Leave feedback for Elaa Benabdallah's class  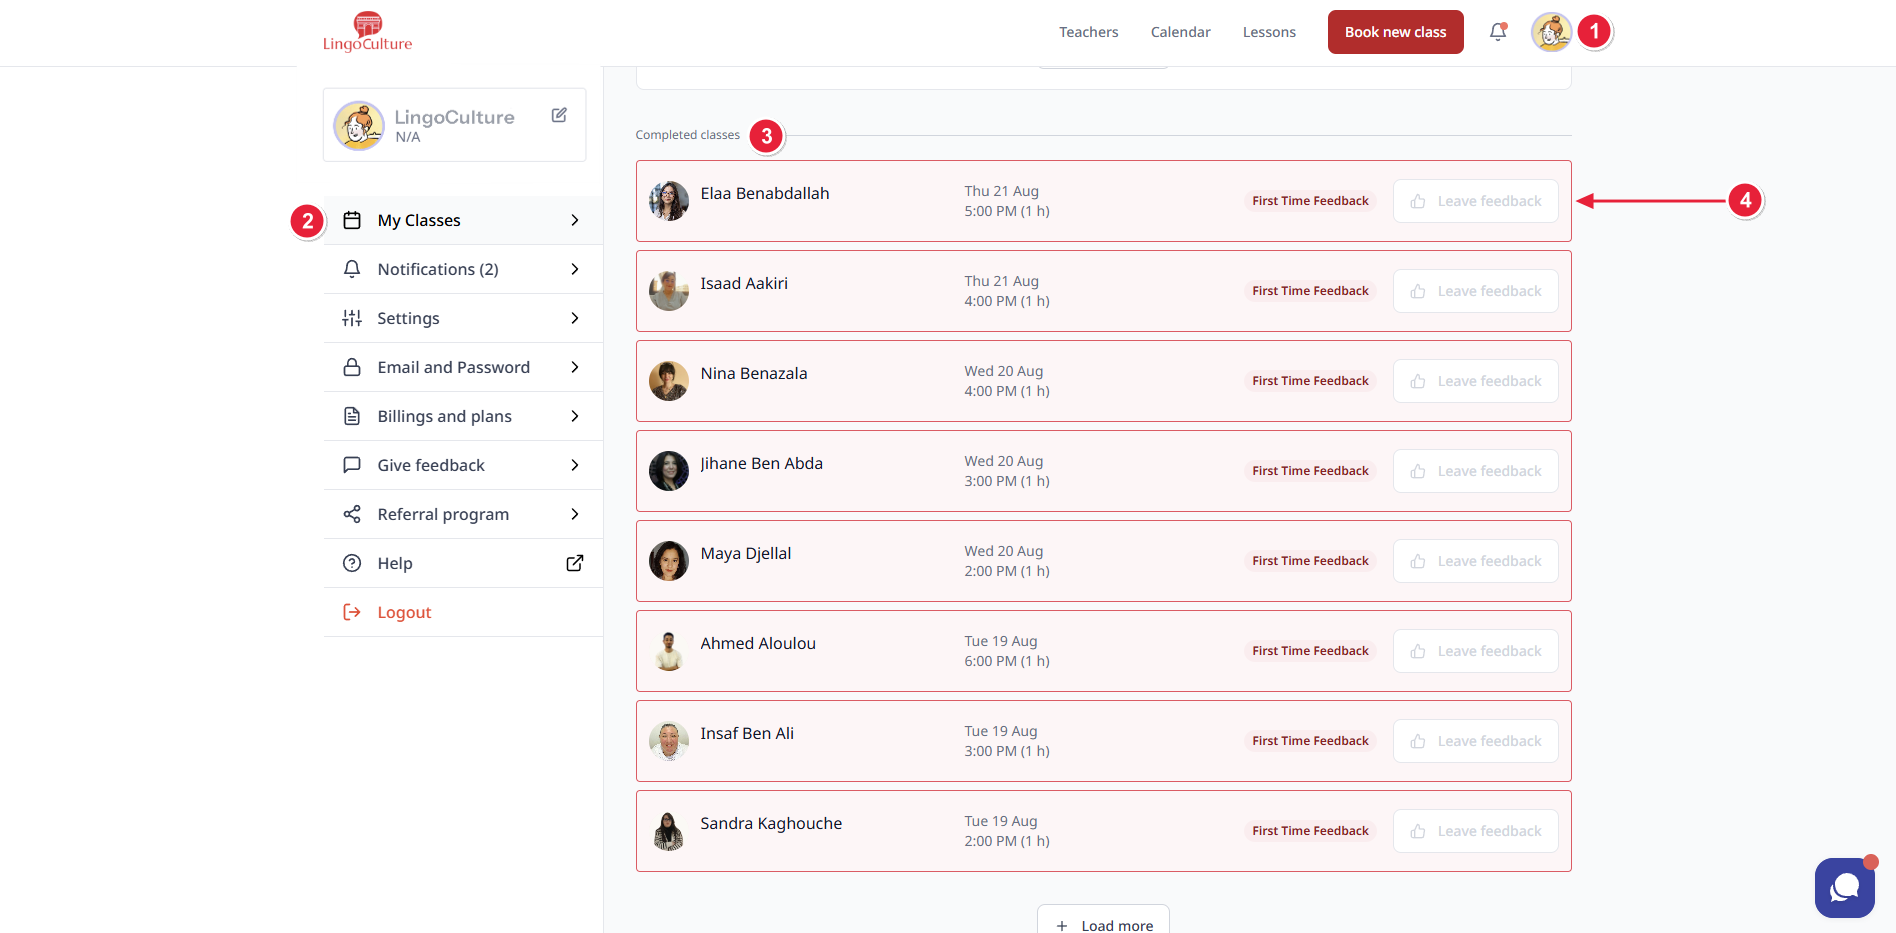(1475, 201)
